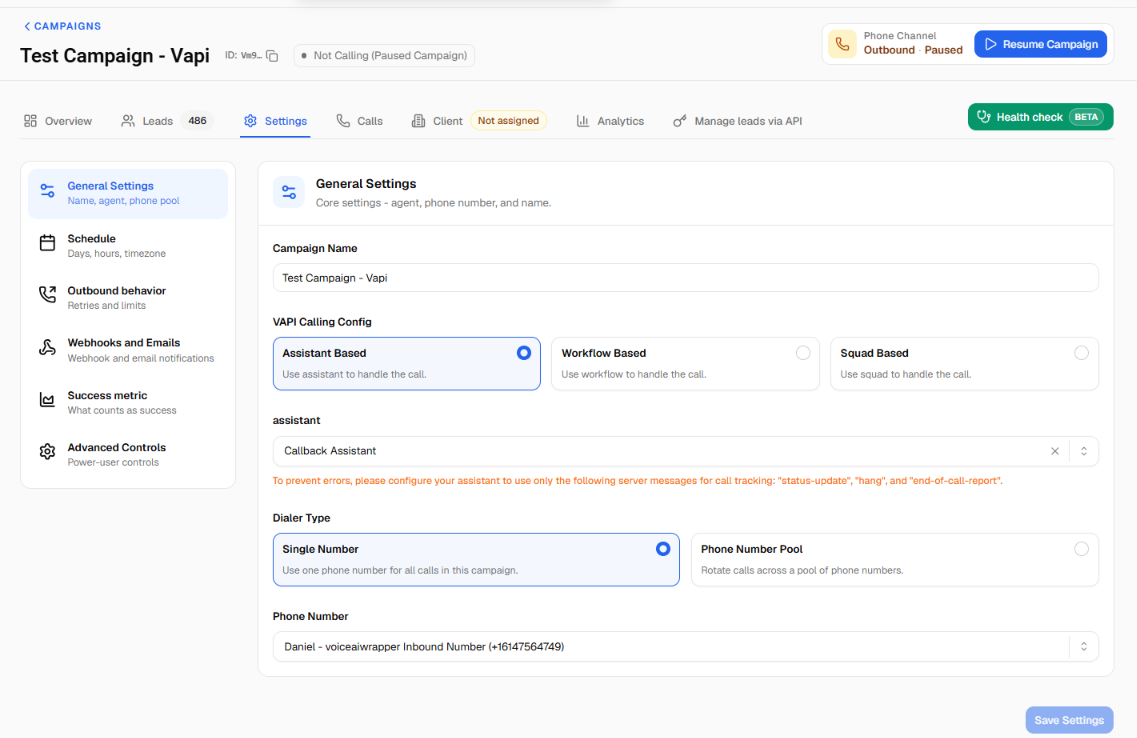Go to the Client tab
The image size is (1137, 738).
479,121
